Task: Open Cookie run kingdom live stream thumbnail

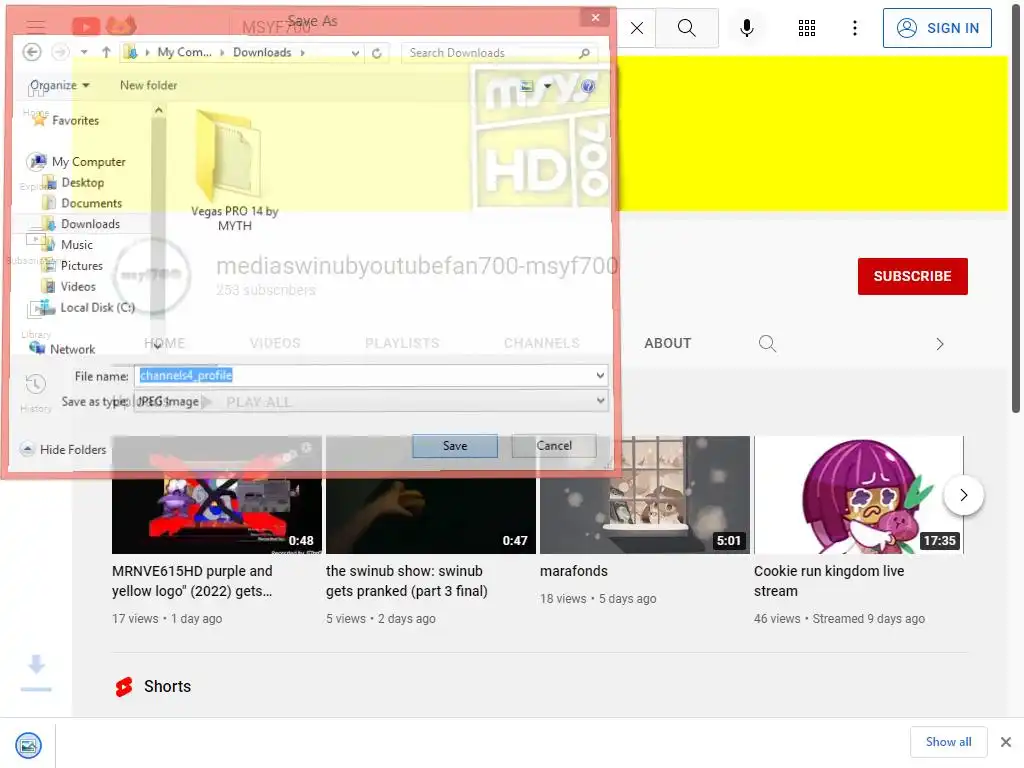Action: pos(858,495)
